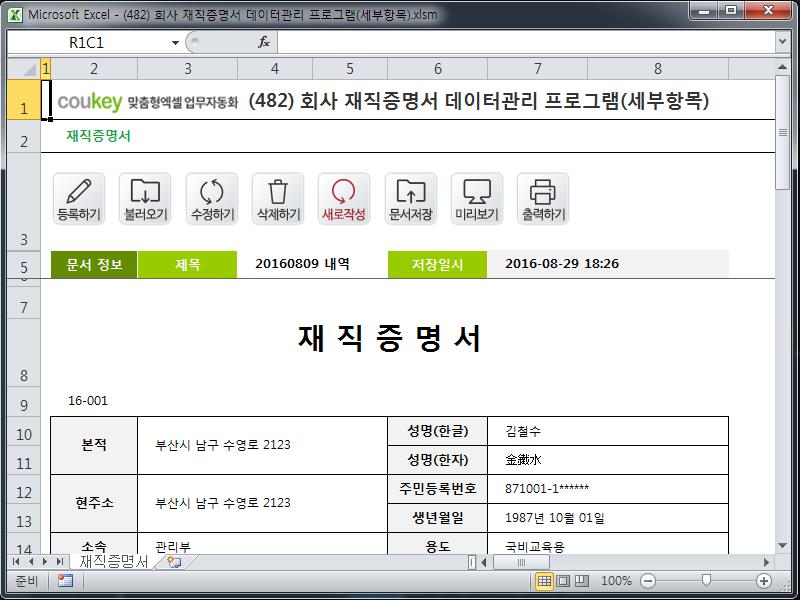Click the saved date 2016-08-29 18:26 cell

point(608,264)
